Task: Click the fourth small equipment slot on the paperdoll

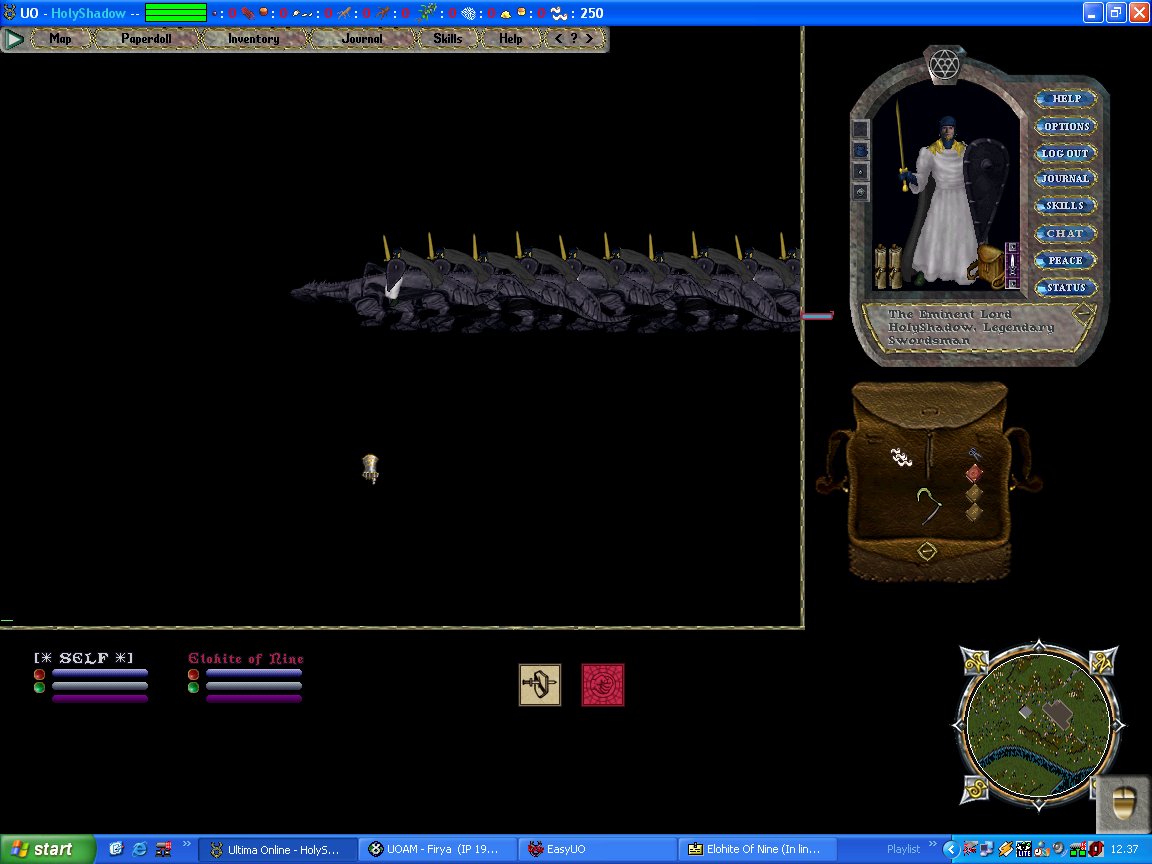Action: pos(860,192)
